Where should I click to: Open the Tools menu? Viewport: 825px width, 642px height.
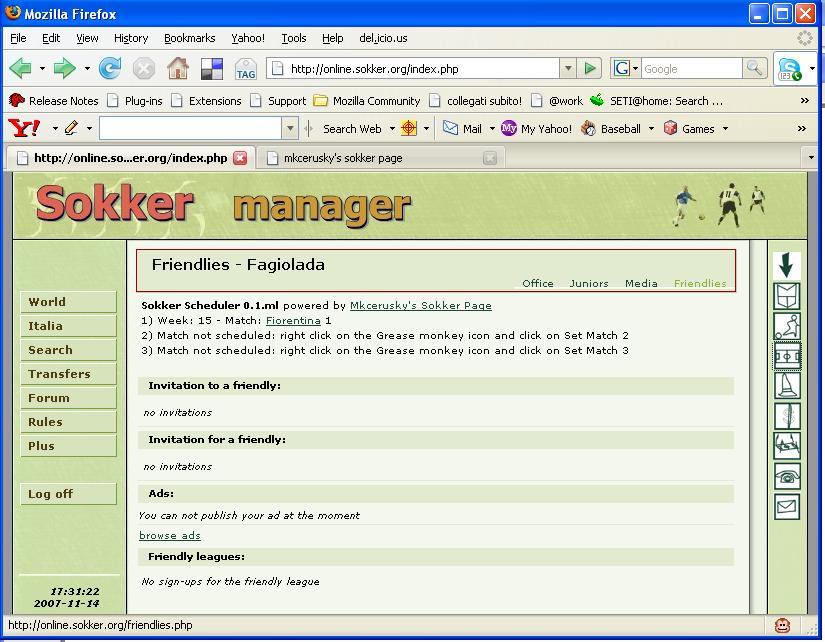click(x=294, y=38)
